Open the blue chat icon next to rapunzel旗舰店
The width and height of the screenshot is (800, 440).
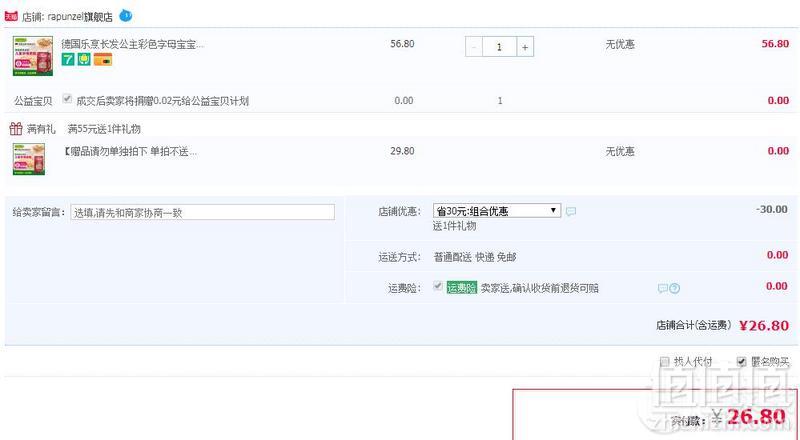(x=126, y=16)
